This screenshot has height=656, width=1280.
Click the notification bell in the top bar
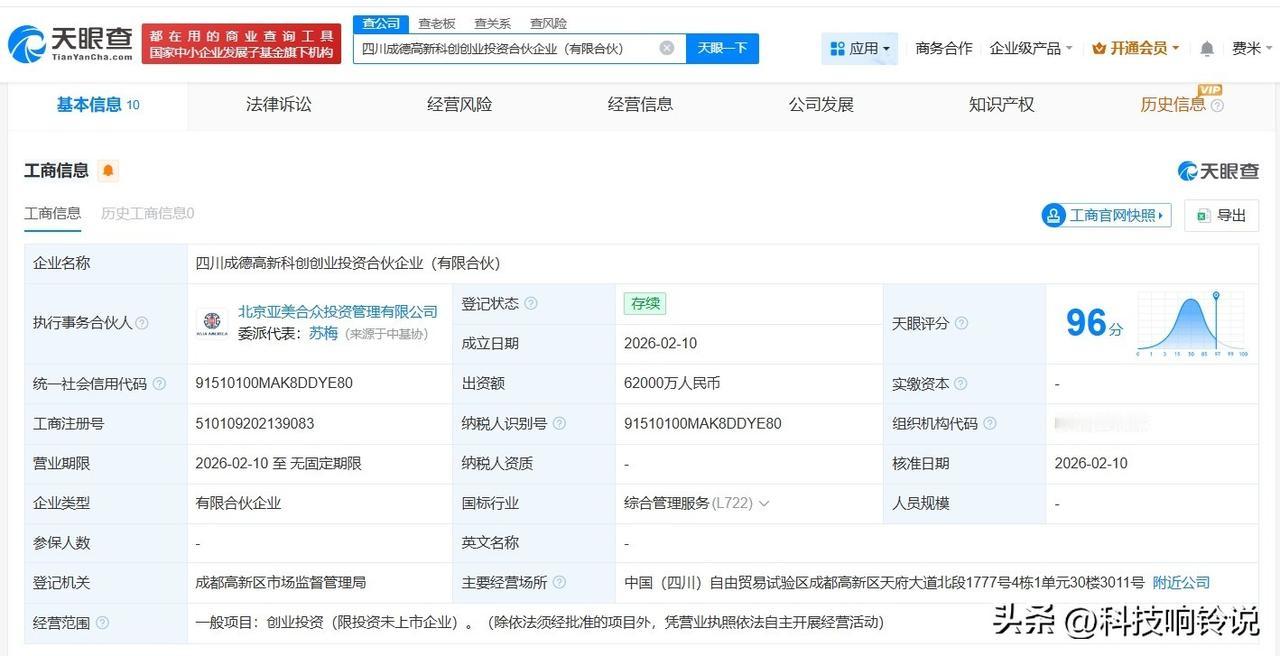pyautogui.click(x=1206, y=48)
